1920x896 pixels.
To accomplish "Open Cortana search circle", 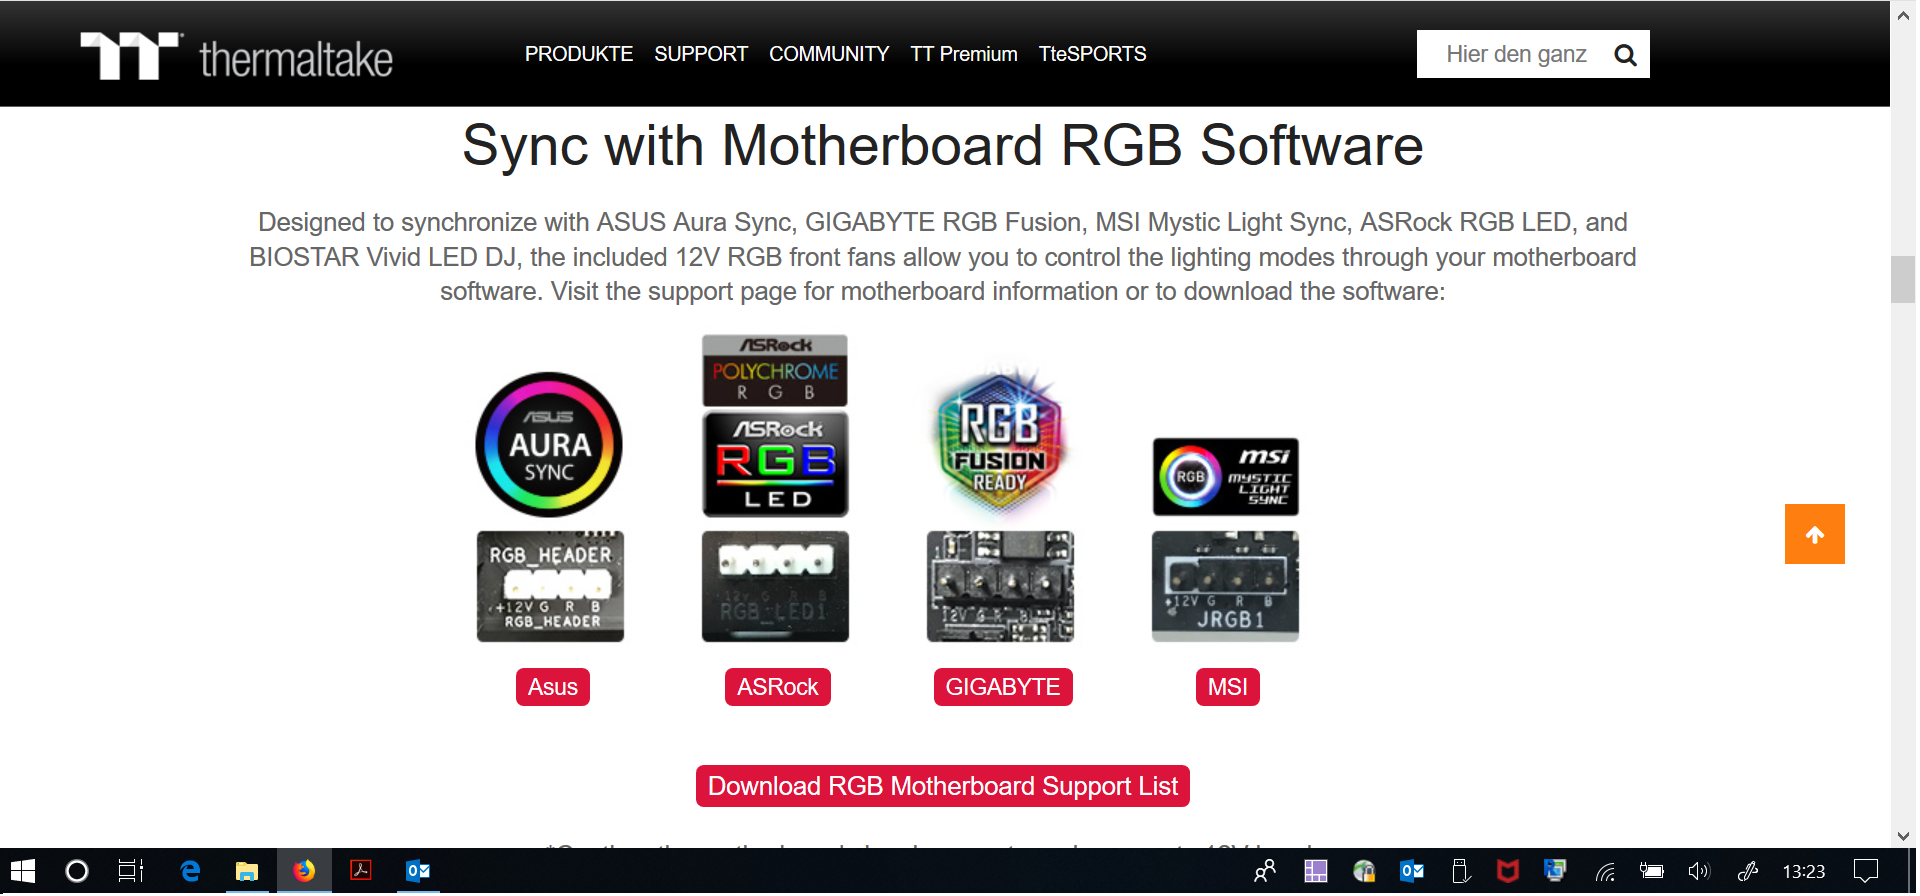I will click(76, 871).
